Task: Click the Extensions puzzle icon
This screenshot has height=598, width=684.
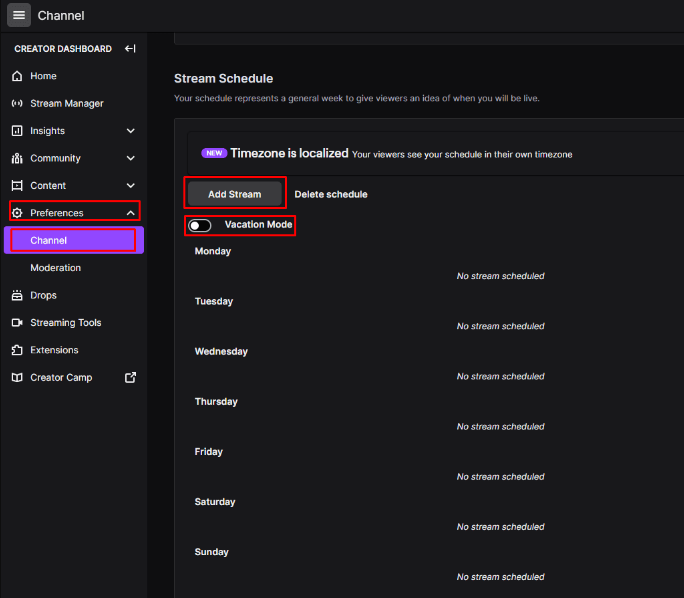Action: click(x=17, y=350)
